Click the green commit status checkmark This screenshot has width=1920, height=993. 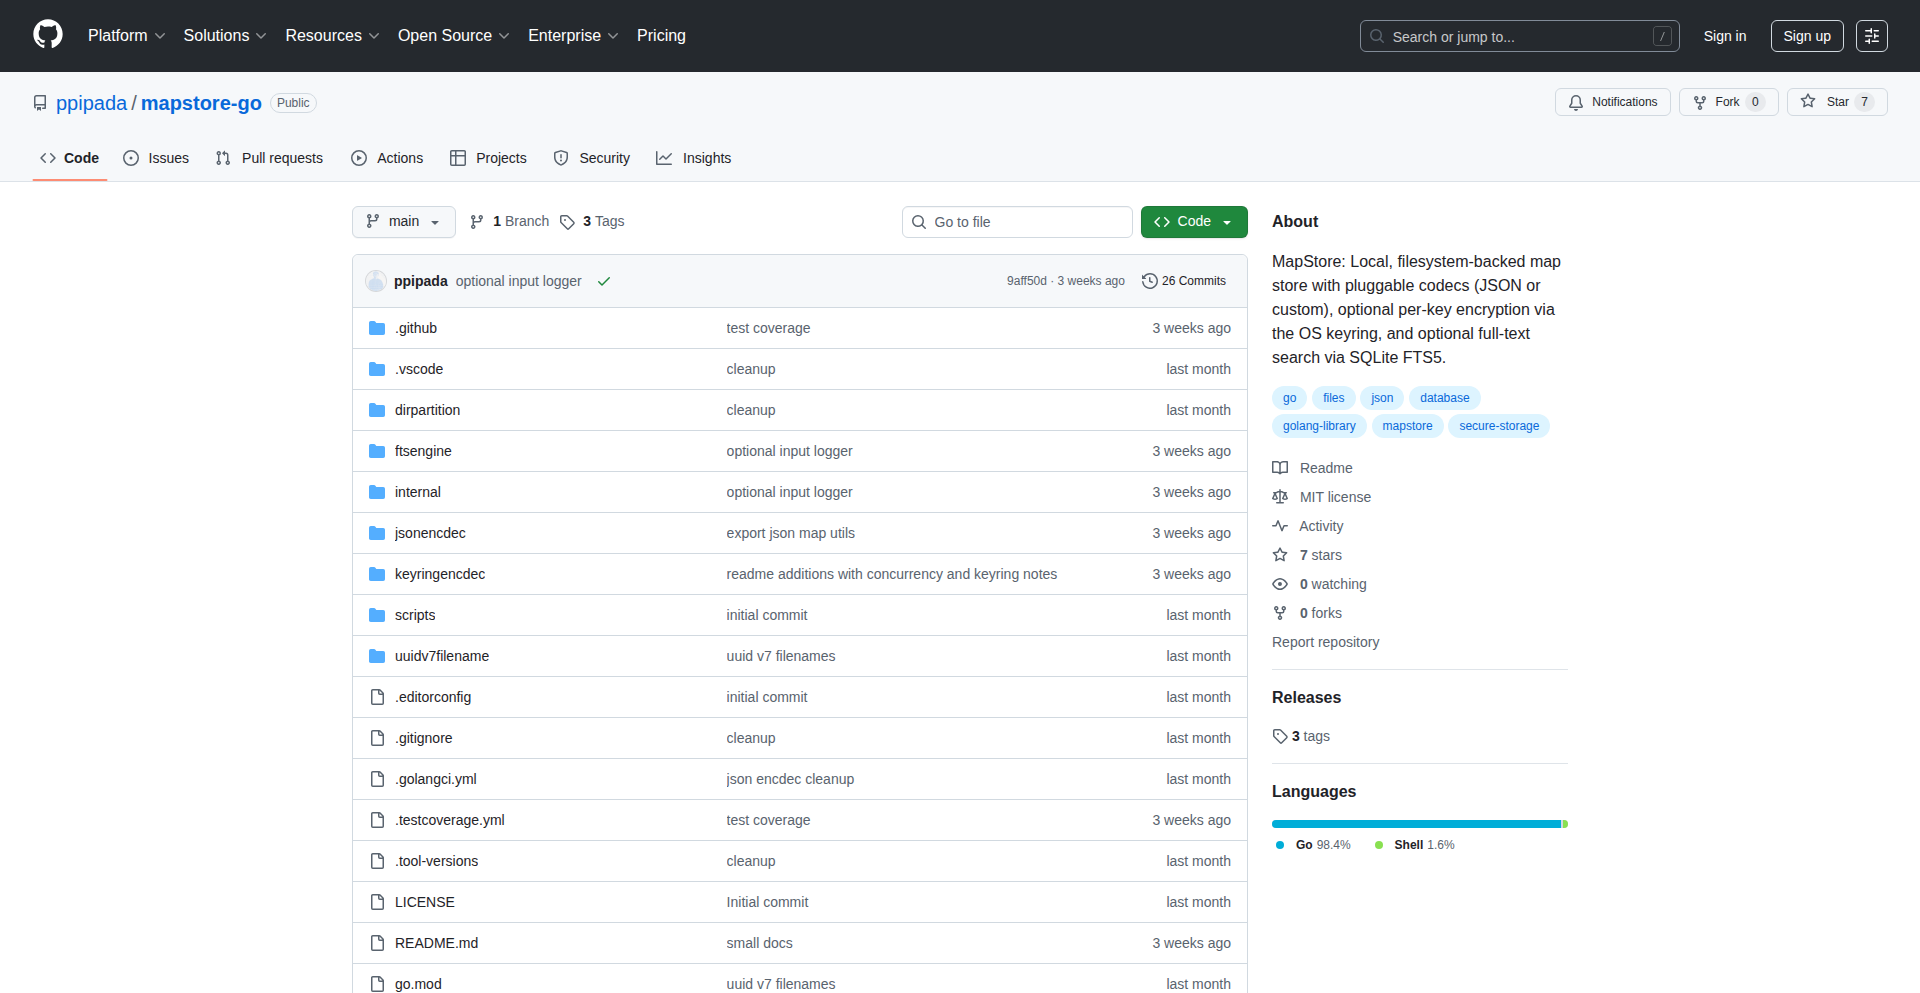coord(604,282)
